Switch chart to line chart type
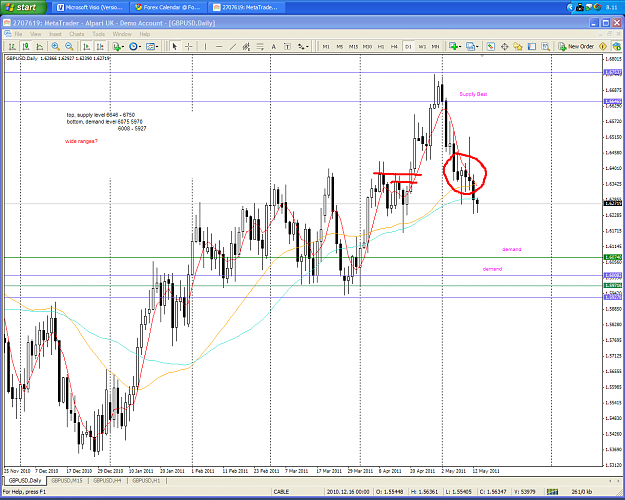Image resolution: width=625 pixels, height=500 pixels. [39, 47]
